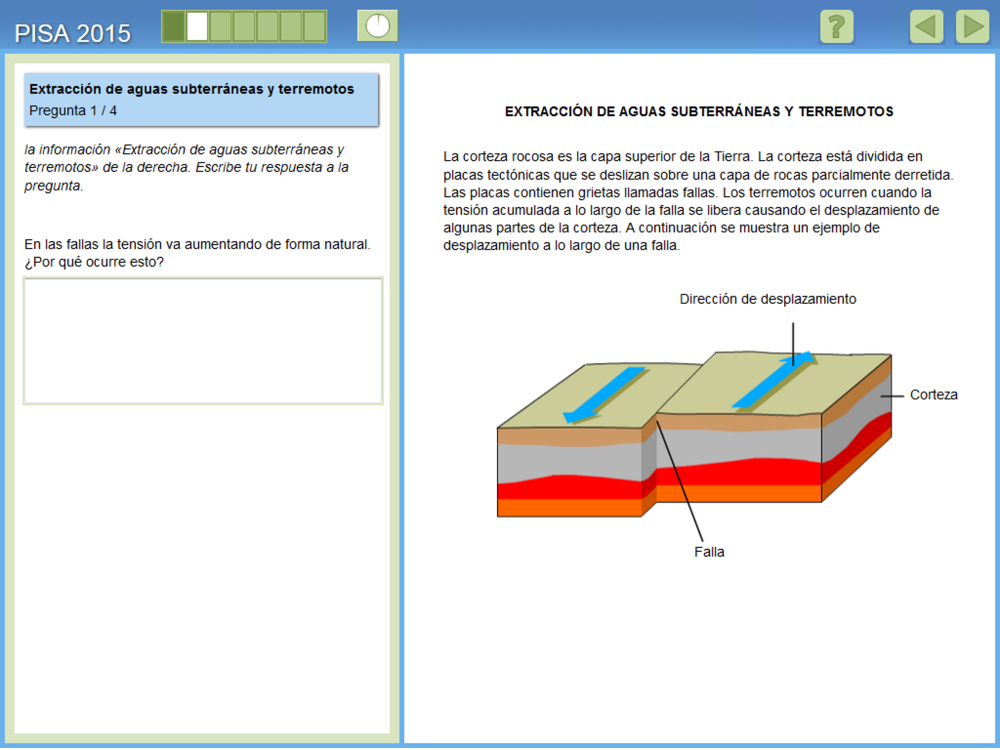Advance with the next arrow button
The height and width of the screenshot is (750, 1000).
[972, 26]
